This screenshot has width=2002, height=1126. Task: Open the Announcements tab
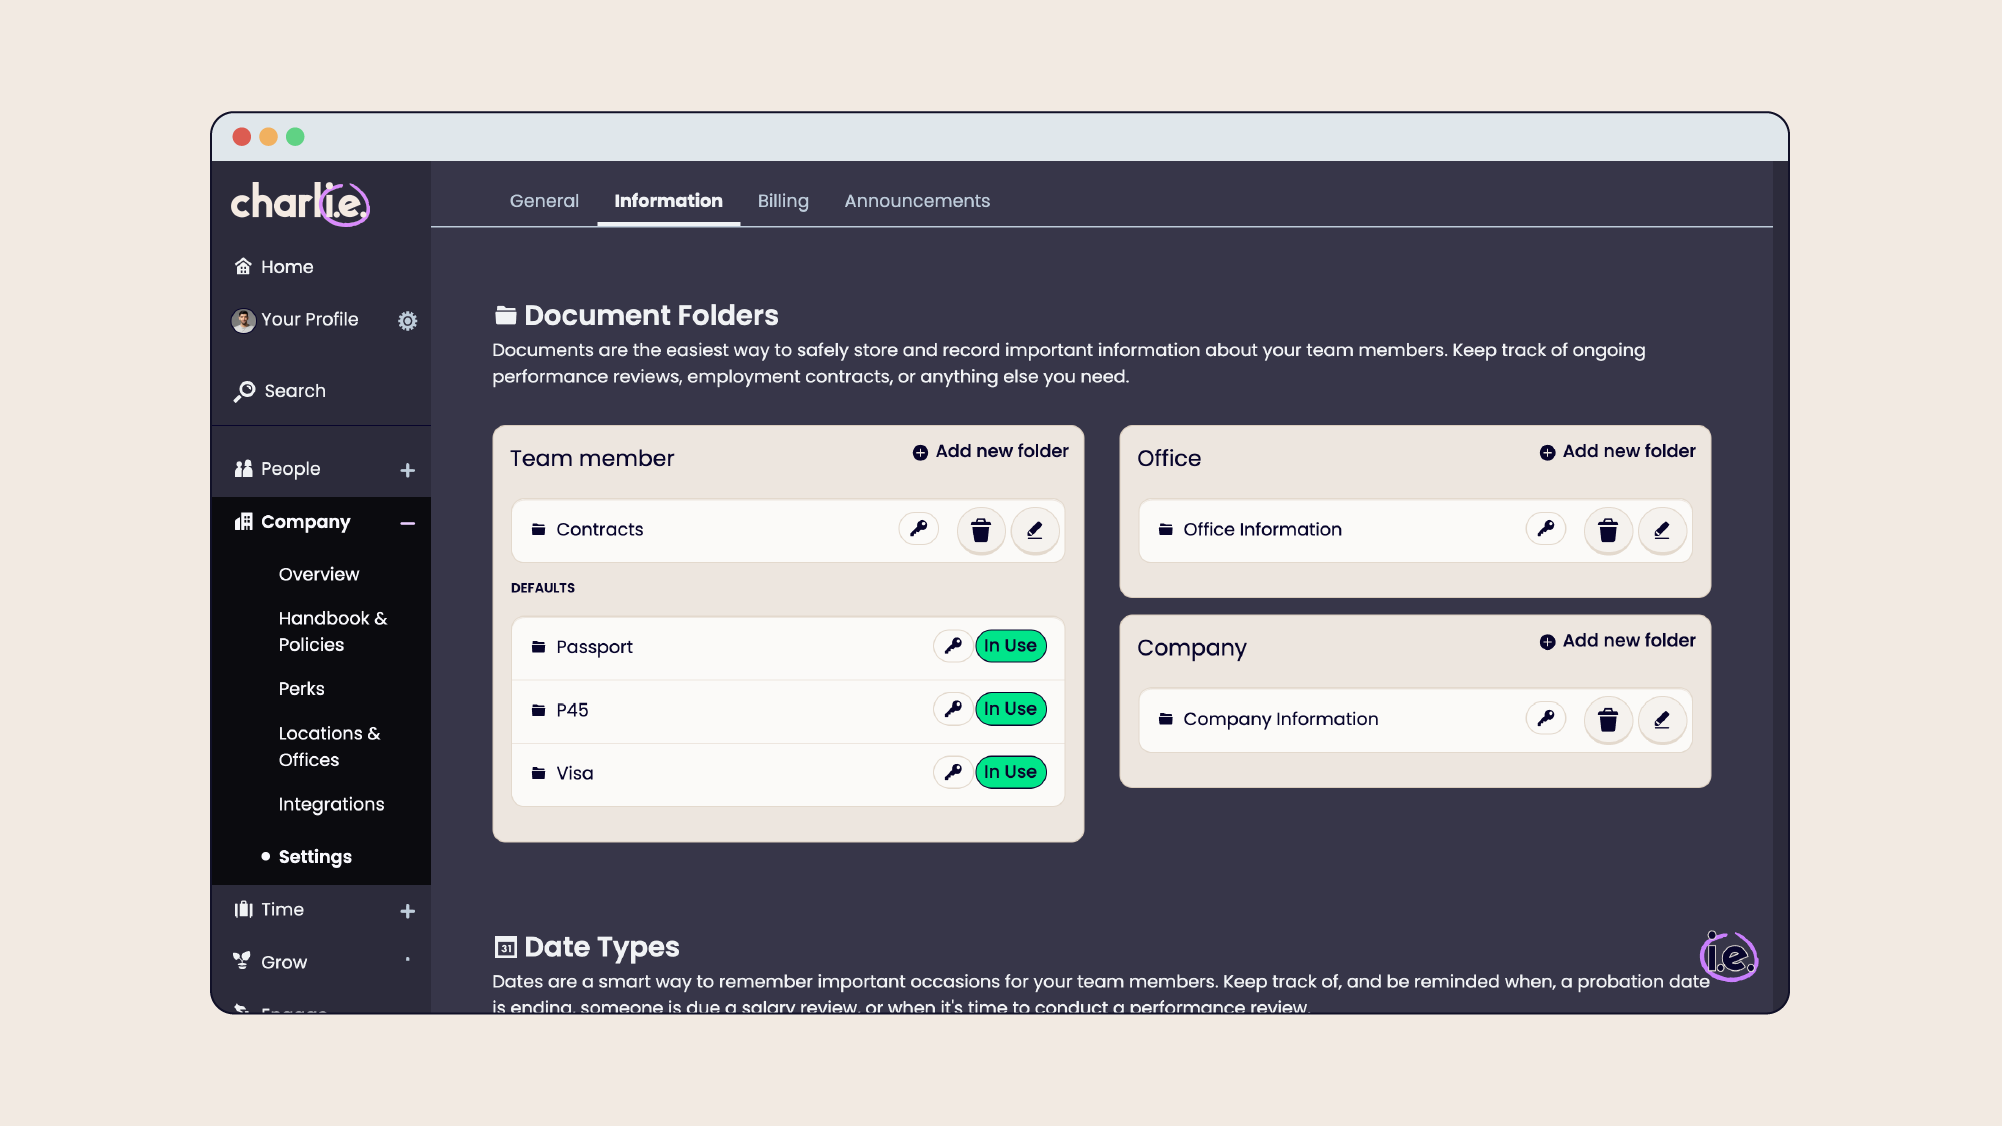(916, 201)
